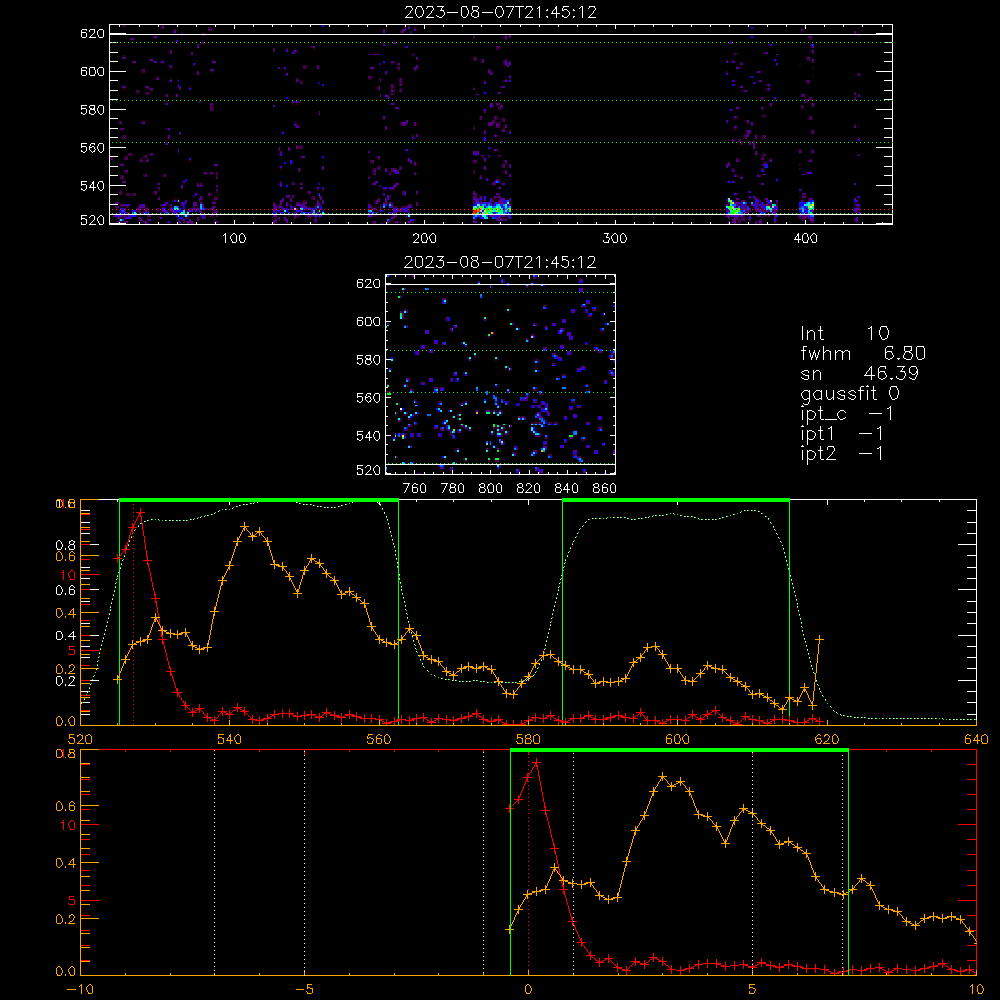Click the red '10' y-axis label on bottom plot
The width and height of the screenshot is (1000, 1000).
tap(68, 825)
